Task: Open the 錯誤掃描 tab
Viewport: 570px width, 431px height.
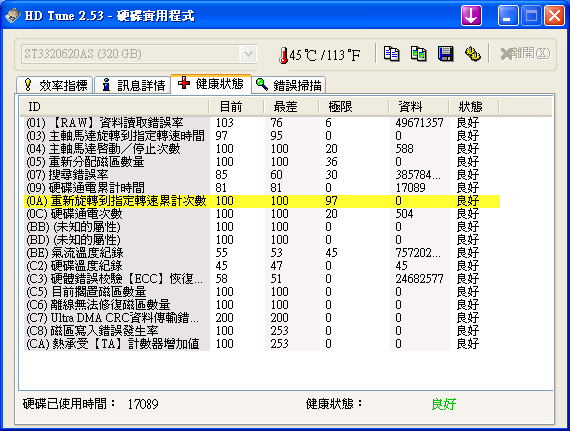Action: tap(289, 85)
